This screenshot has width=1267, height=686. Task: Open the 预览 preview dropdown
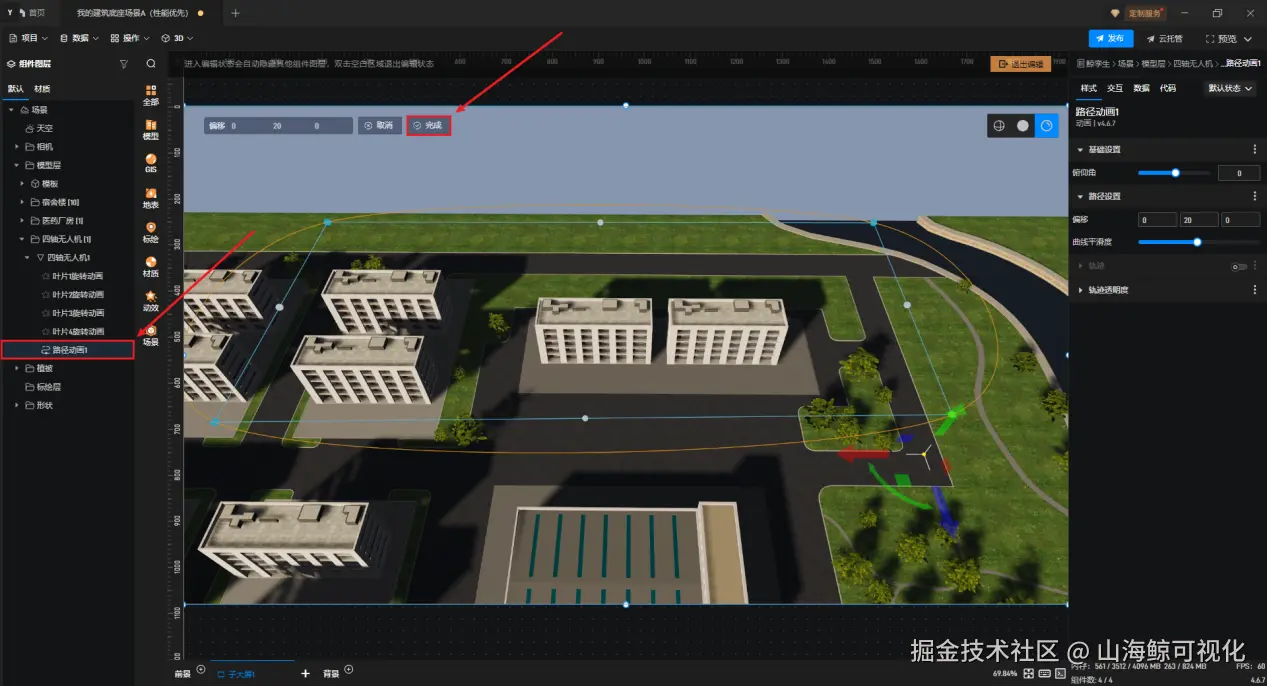[x=1227, y=38]
